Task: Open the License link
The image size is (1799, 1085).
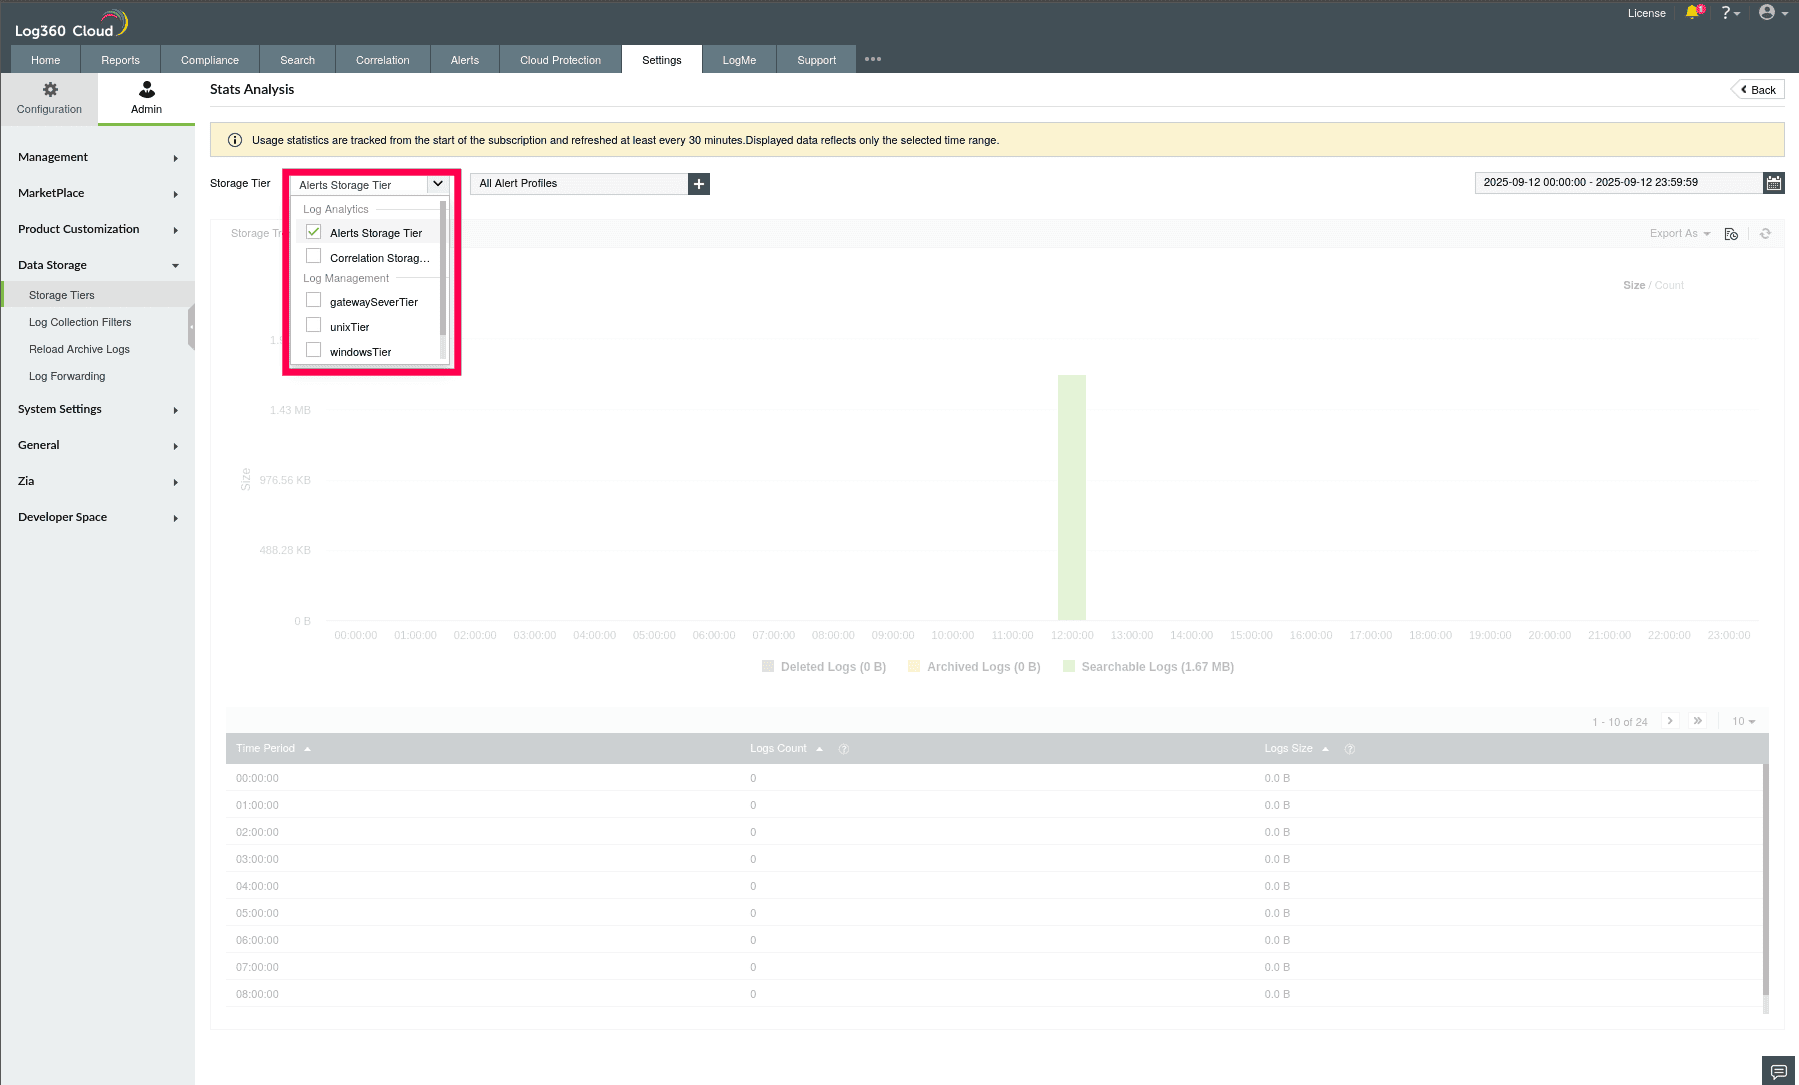Action: pyautogui.click(x=1647, y=13)
